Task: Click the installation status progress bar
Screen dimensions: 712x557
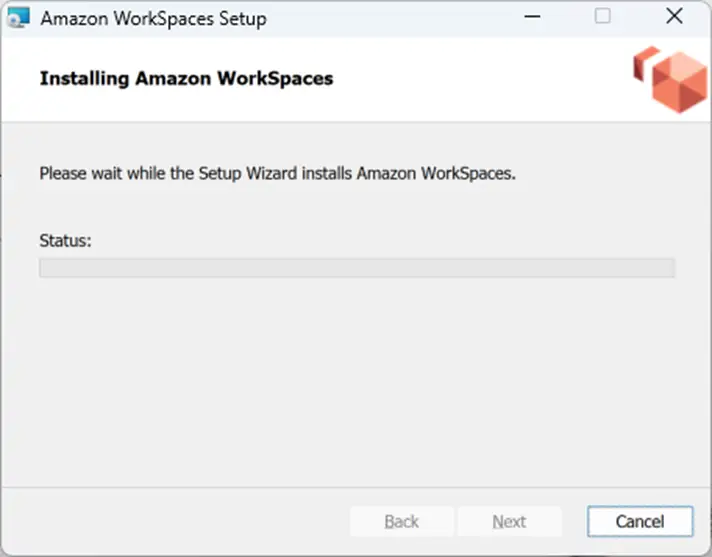Action: (357, 268)
